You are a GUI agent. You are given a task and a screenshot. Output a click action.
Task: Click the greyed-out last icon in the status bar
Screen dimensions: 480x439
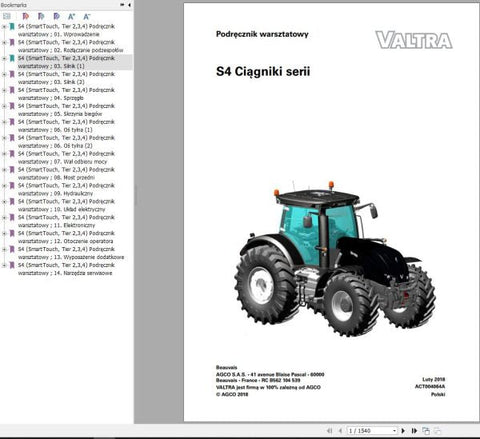click(437, 431)
